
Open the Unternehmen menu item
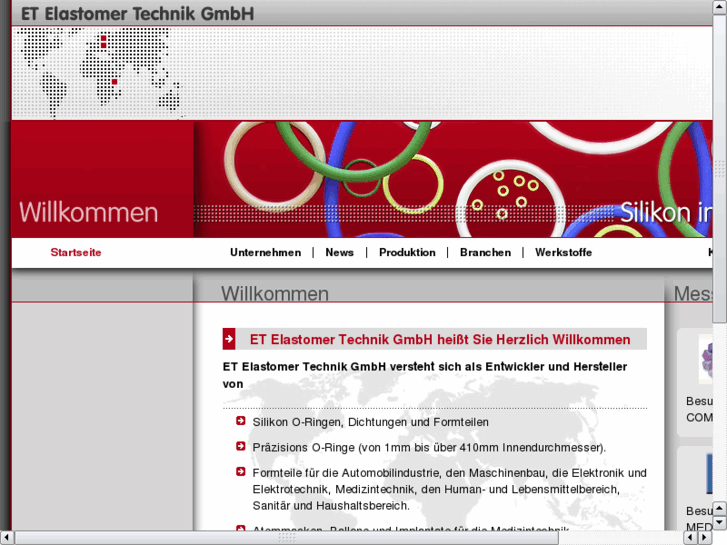point(265,252)
